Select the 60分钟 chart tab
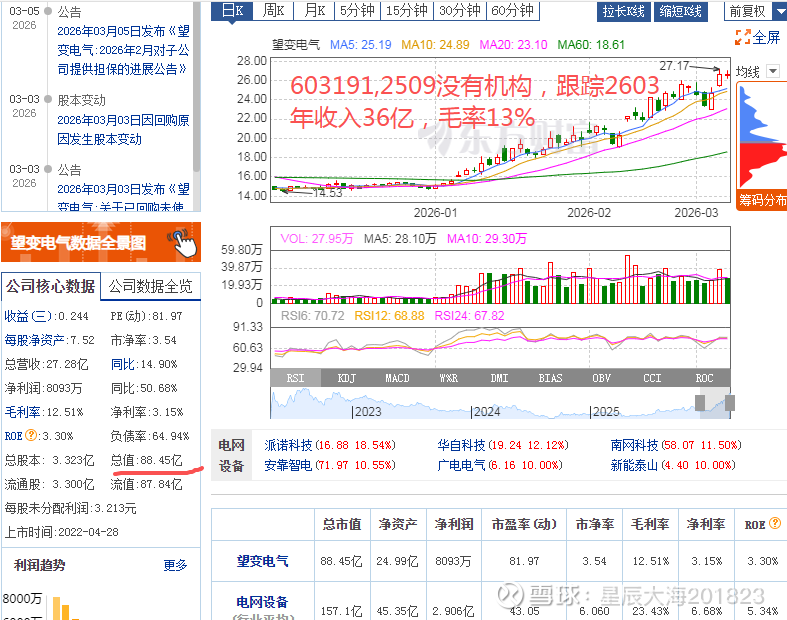The width and height of the screenshot is (787, 620). coord(512,10)
